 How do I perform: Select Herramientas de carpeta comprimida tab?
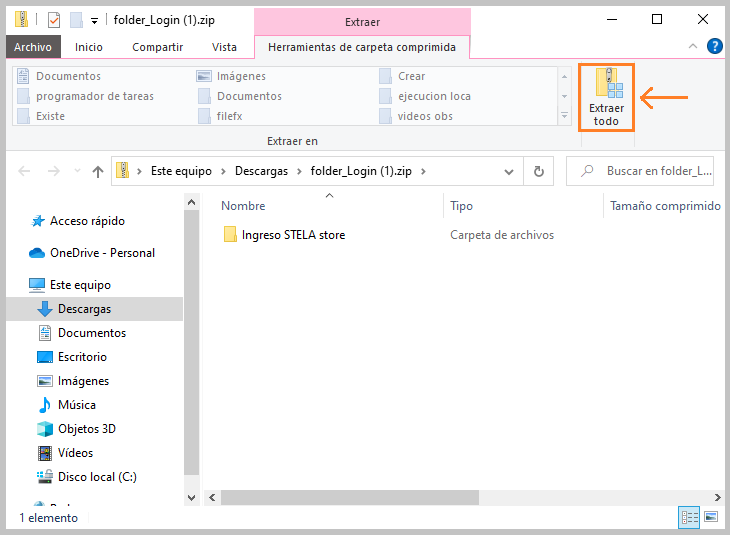coord(362,47)
